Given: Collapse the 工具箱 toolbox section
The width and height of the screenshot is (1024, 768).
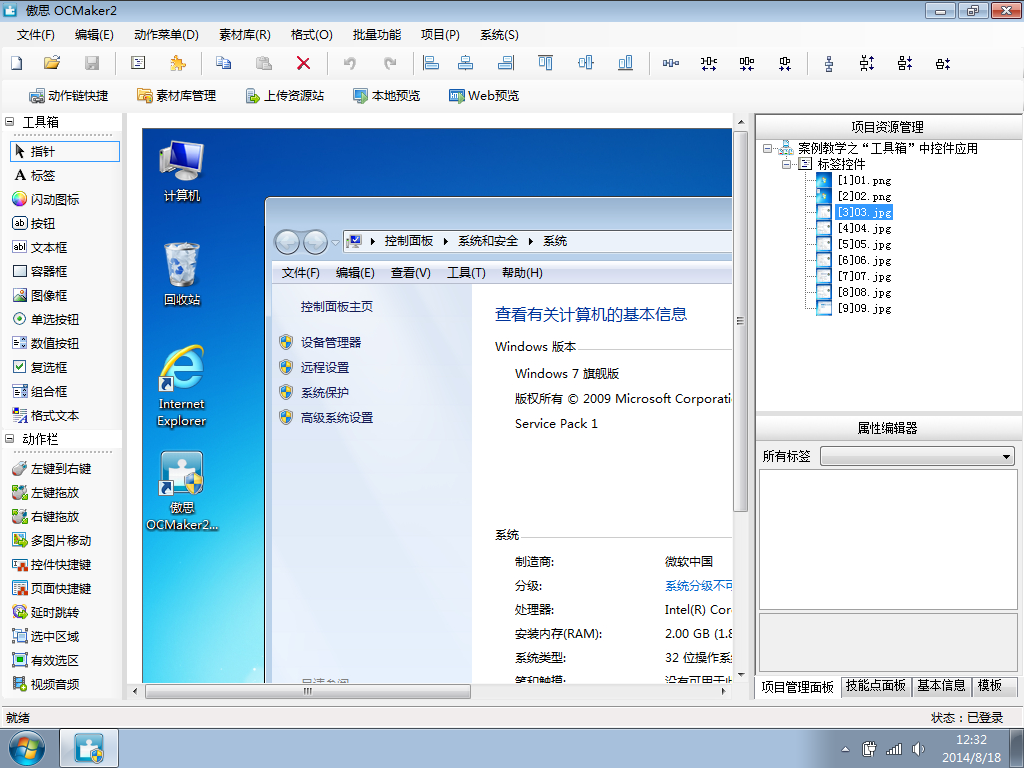Looking at the screenshot, I should tap(10, 121).
